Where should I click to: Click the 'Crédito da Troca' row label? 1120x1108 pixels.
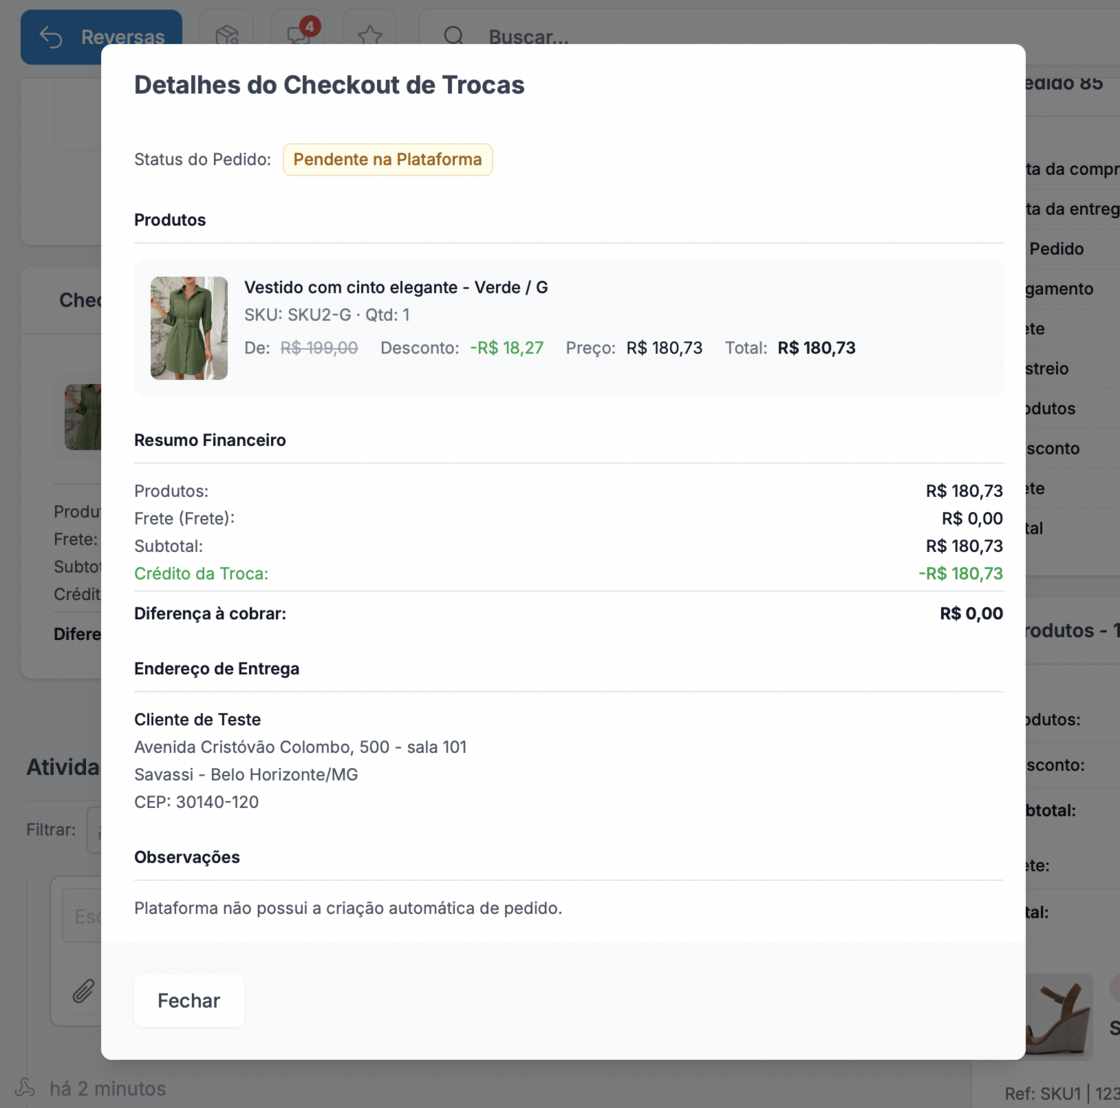[201, 573]
